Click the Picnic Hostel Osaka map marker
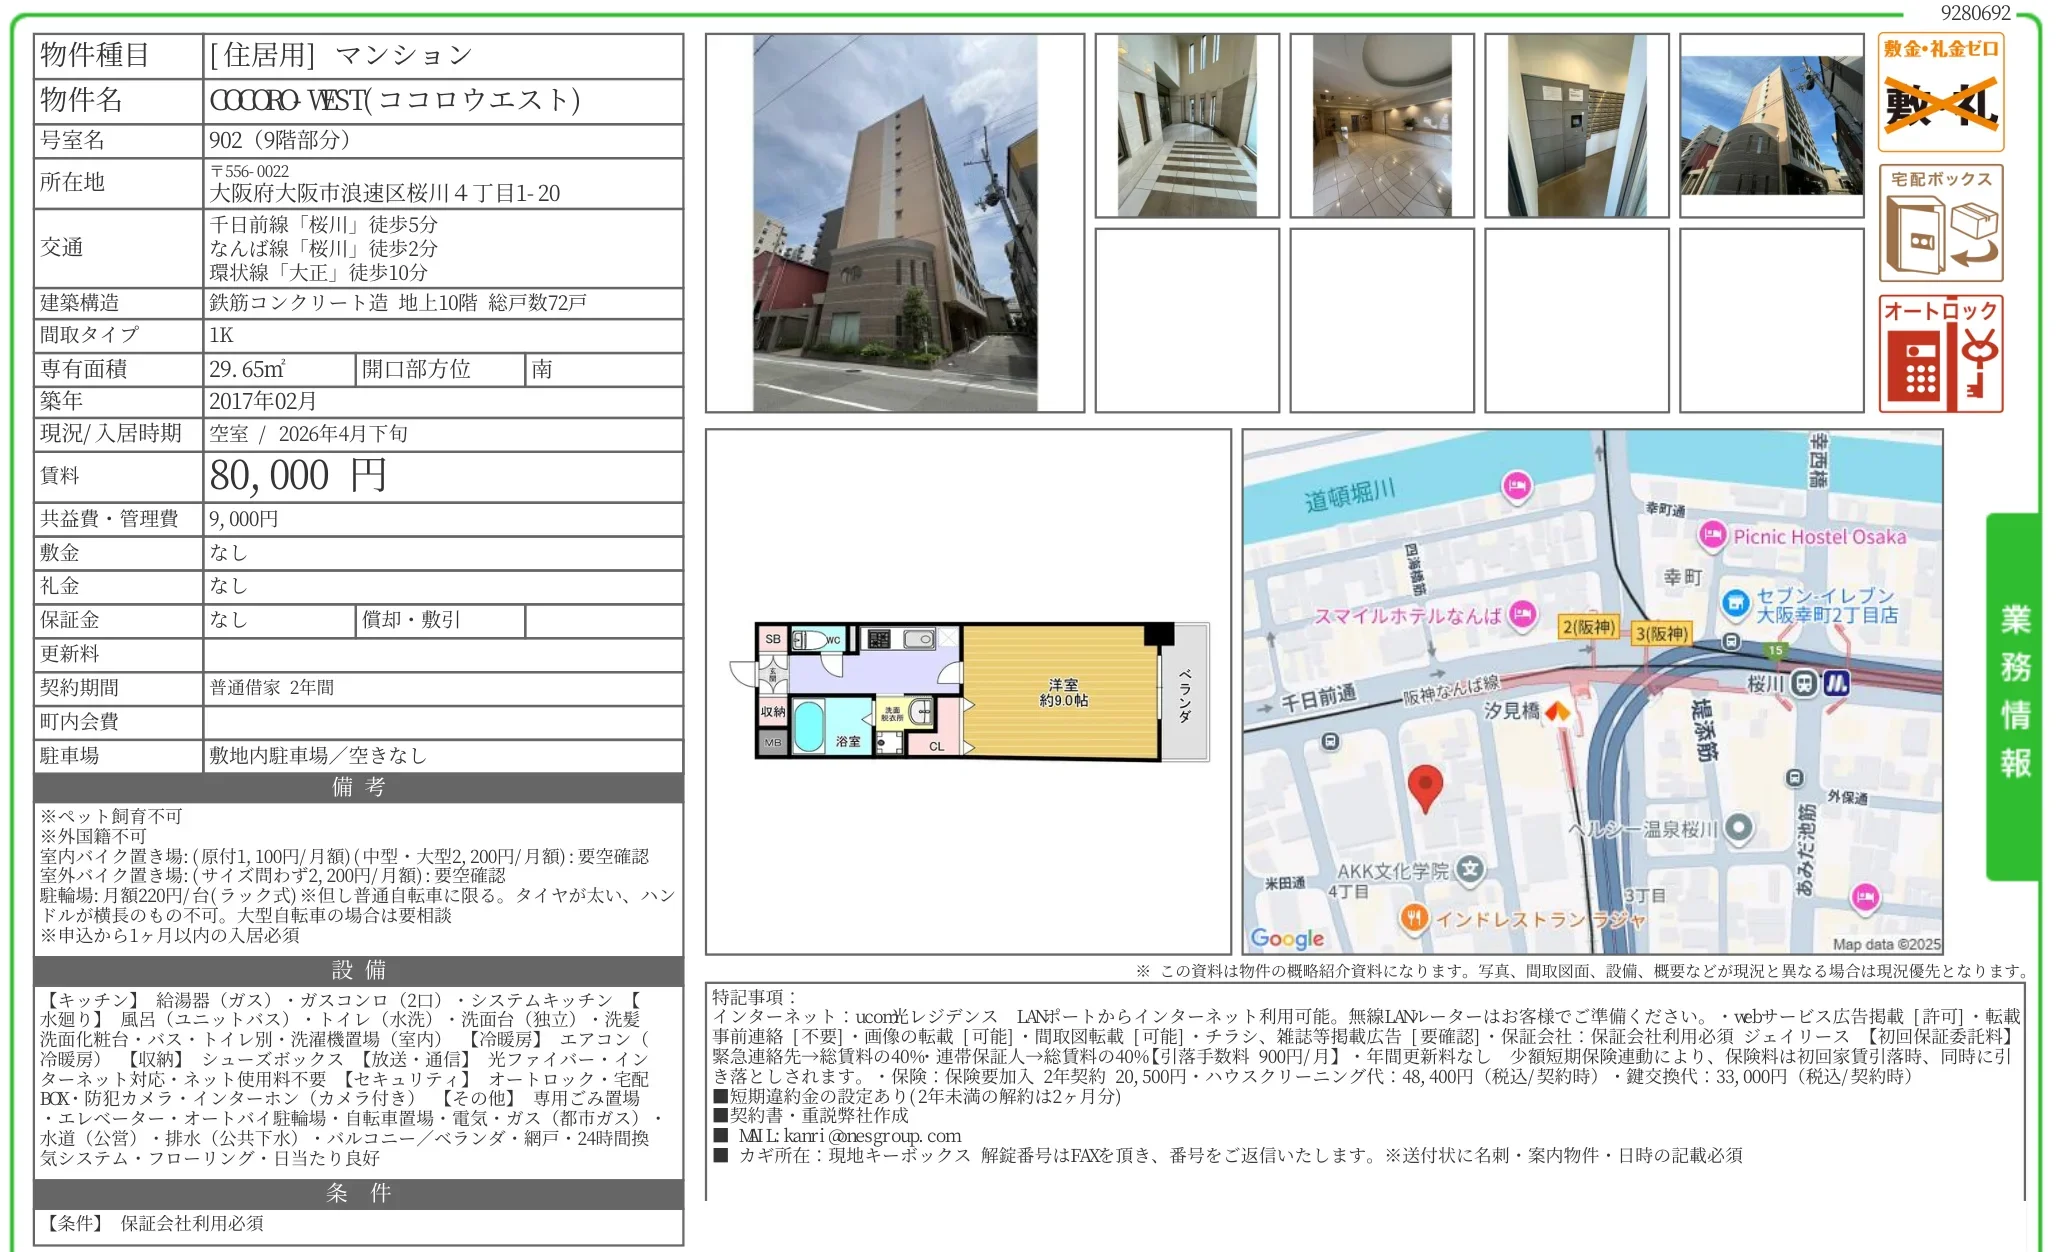The image size is (2056, 1252). pos(1711,535)
